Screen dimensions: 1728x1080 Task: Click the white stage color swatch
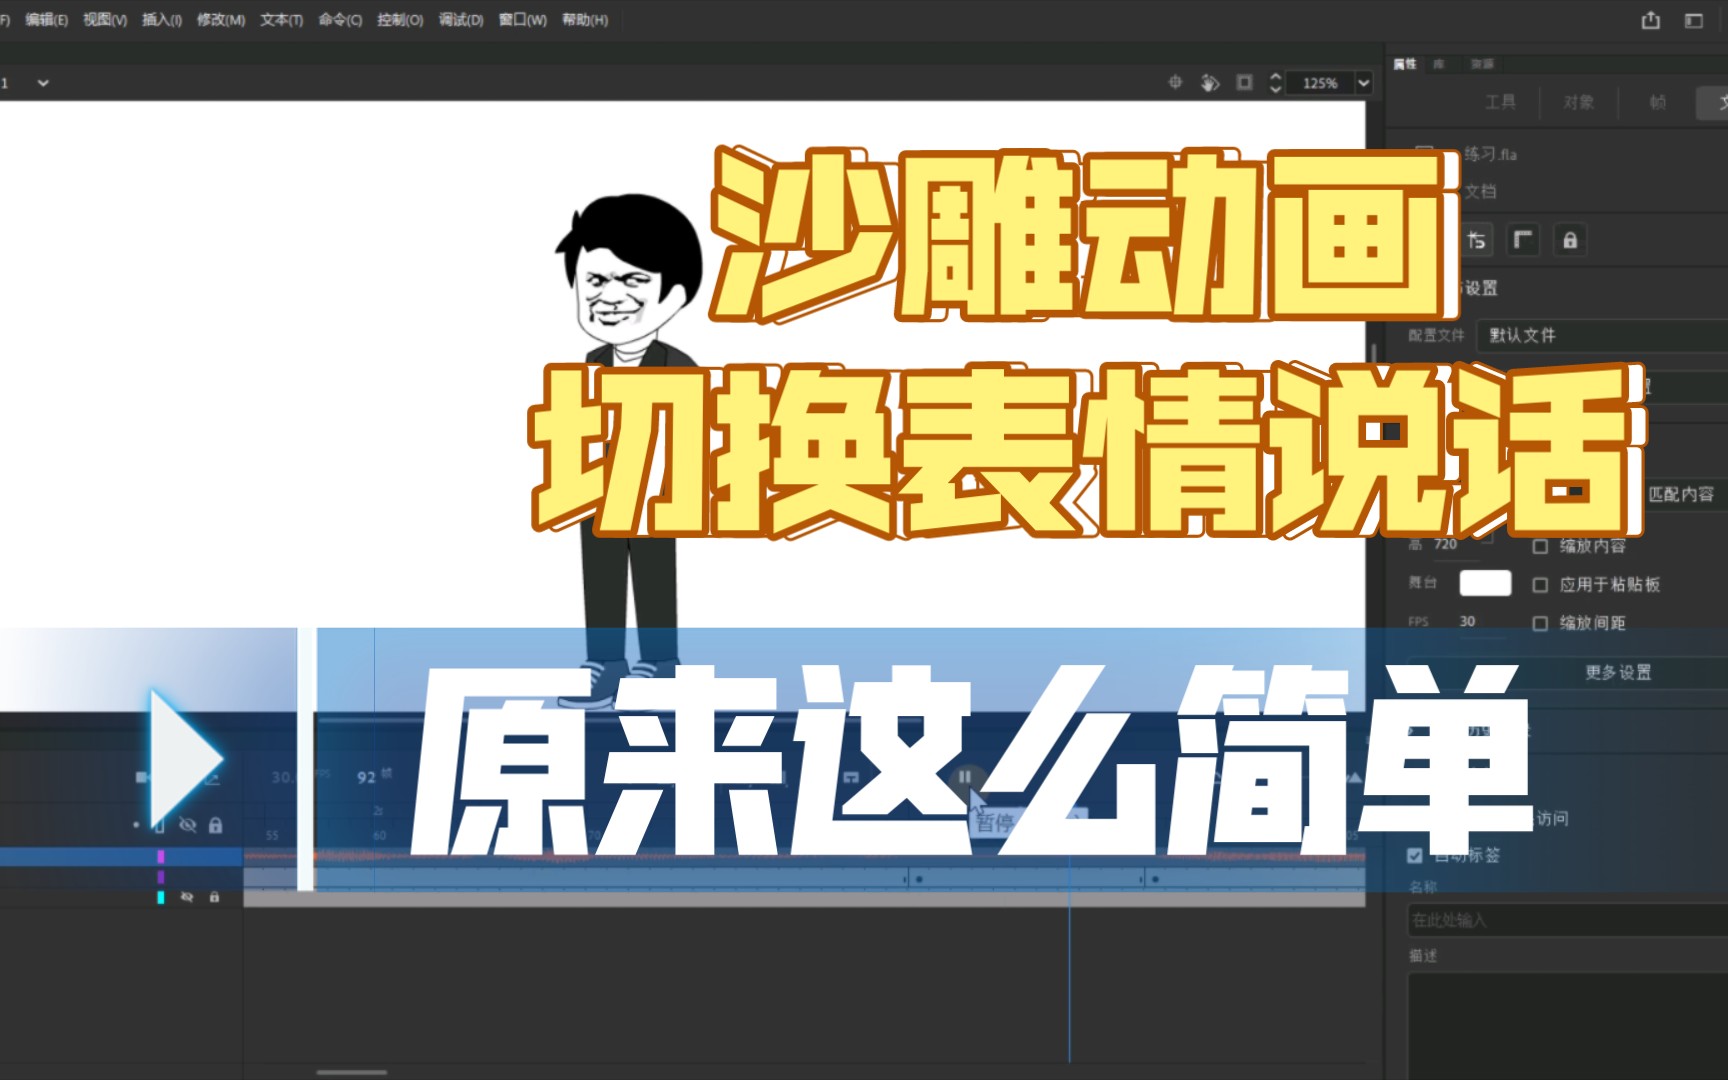1485,583
